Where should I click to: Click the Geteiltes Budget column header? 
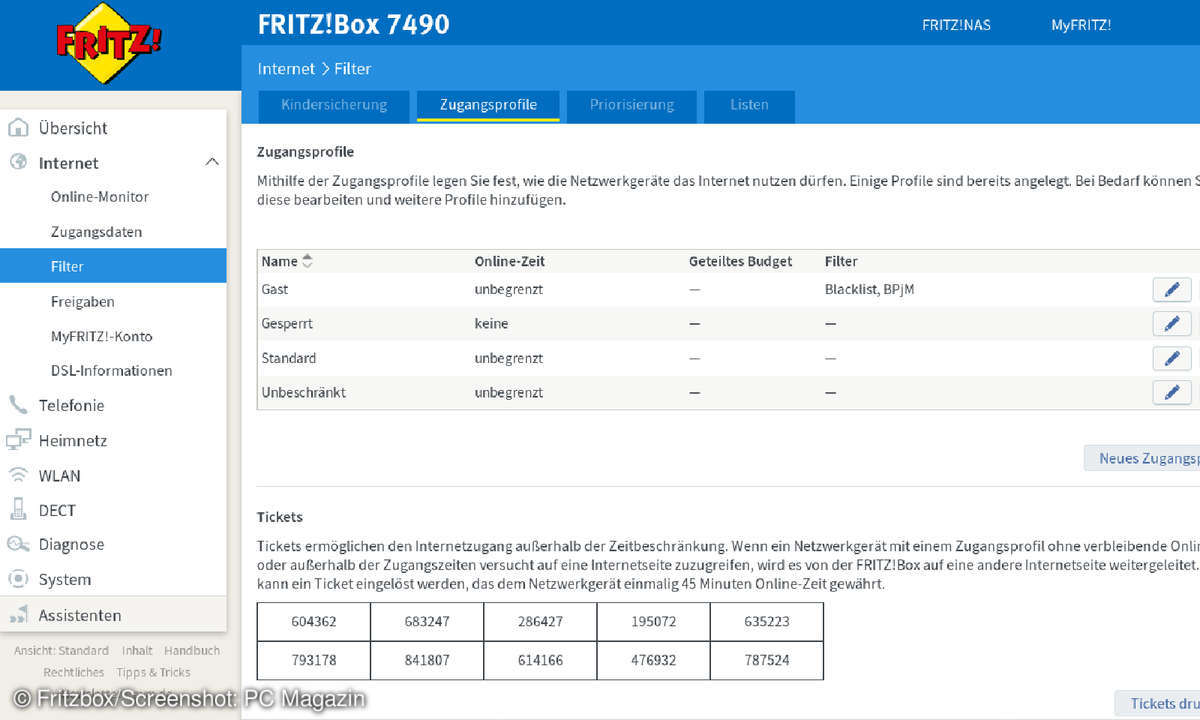point(740,261)
